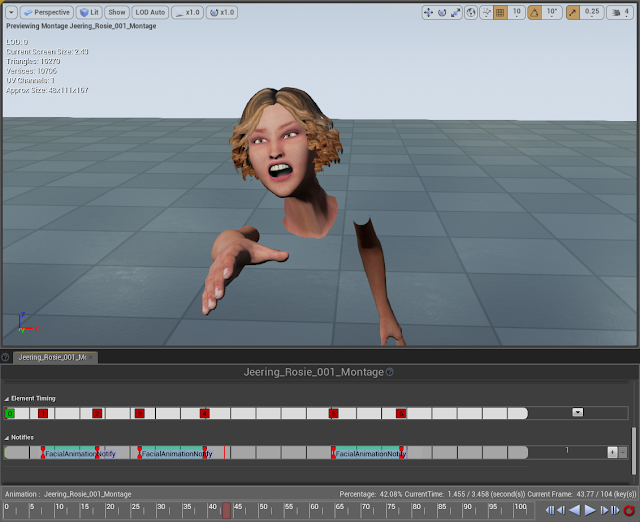The height and width of the screenshot is (522, 640).
Task: Open the Perspective view mode dropdown
Action: pos(47,12)
